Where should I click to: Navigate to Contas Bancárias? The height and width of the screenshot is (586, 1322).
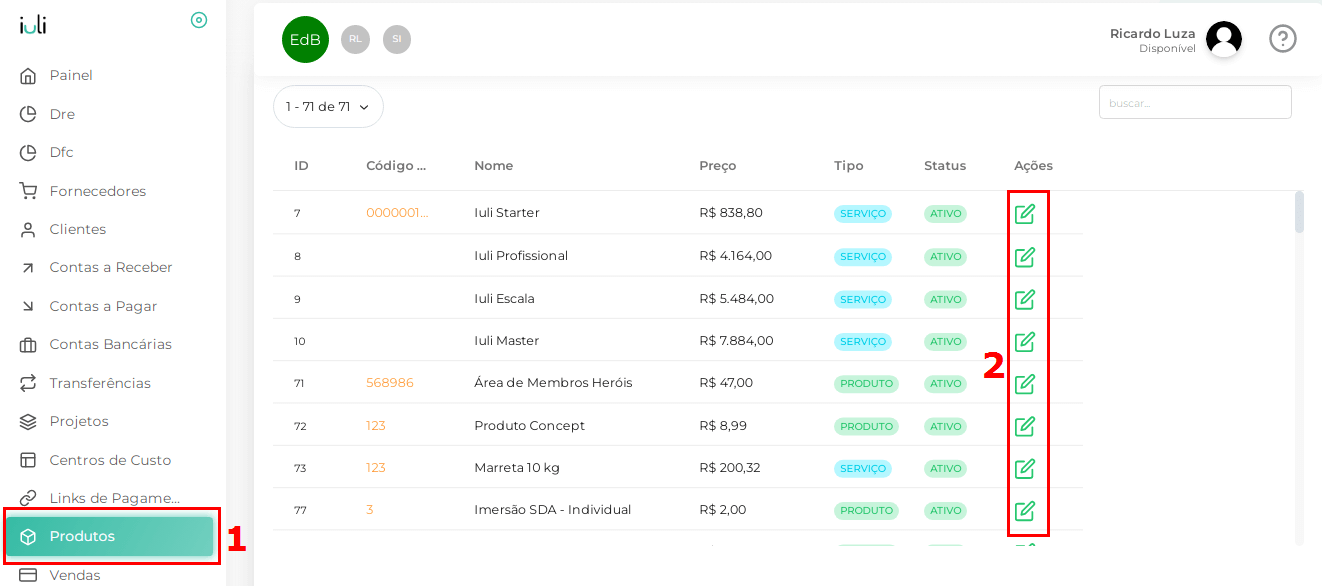113,344
